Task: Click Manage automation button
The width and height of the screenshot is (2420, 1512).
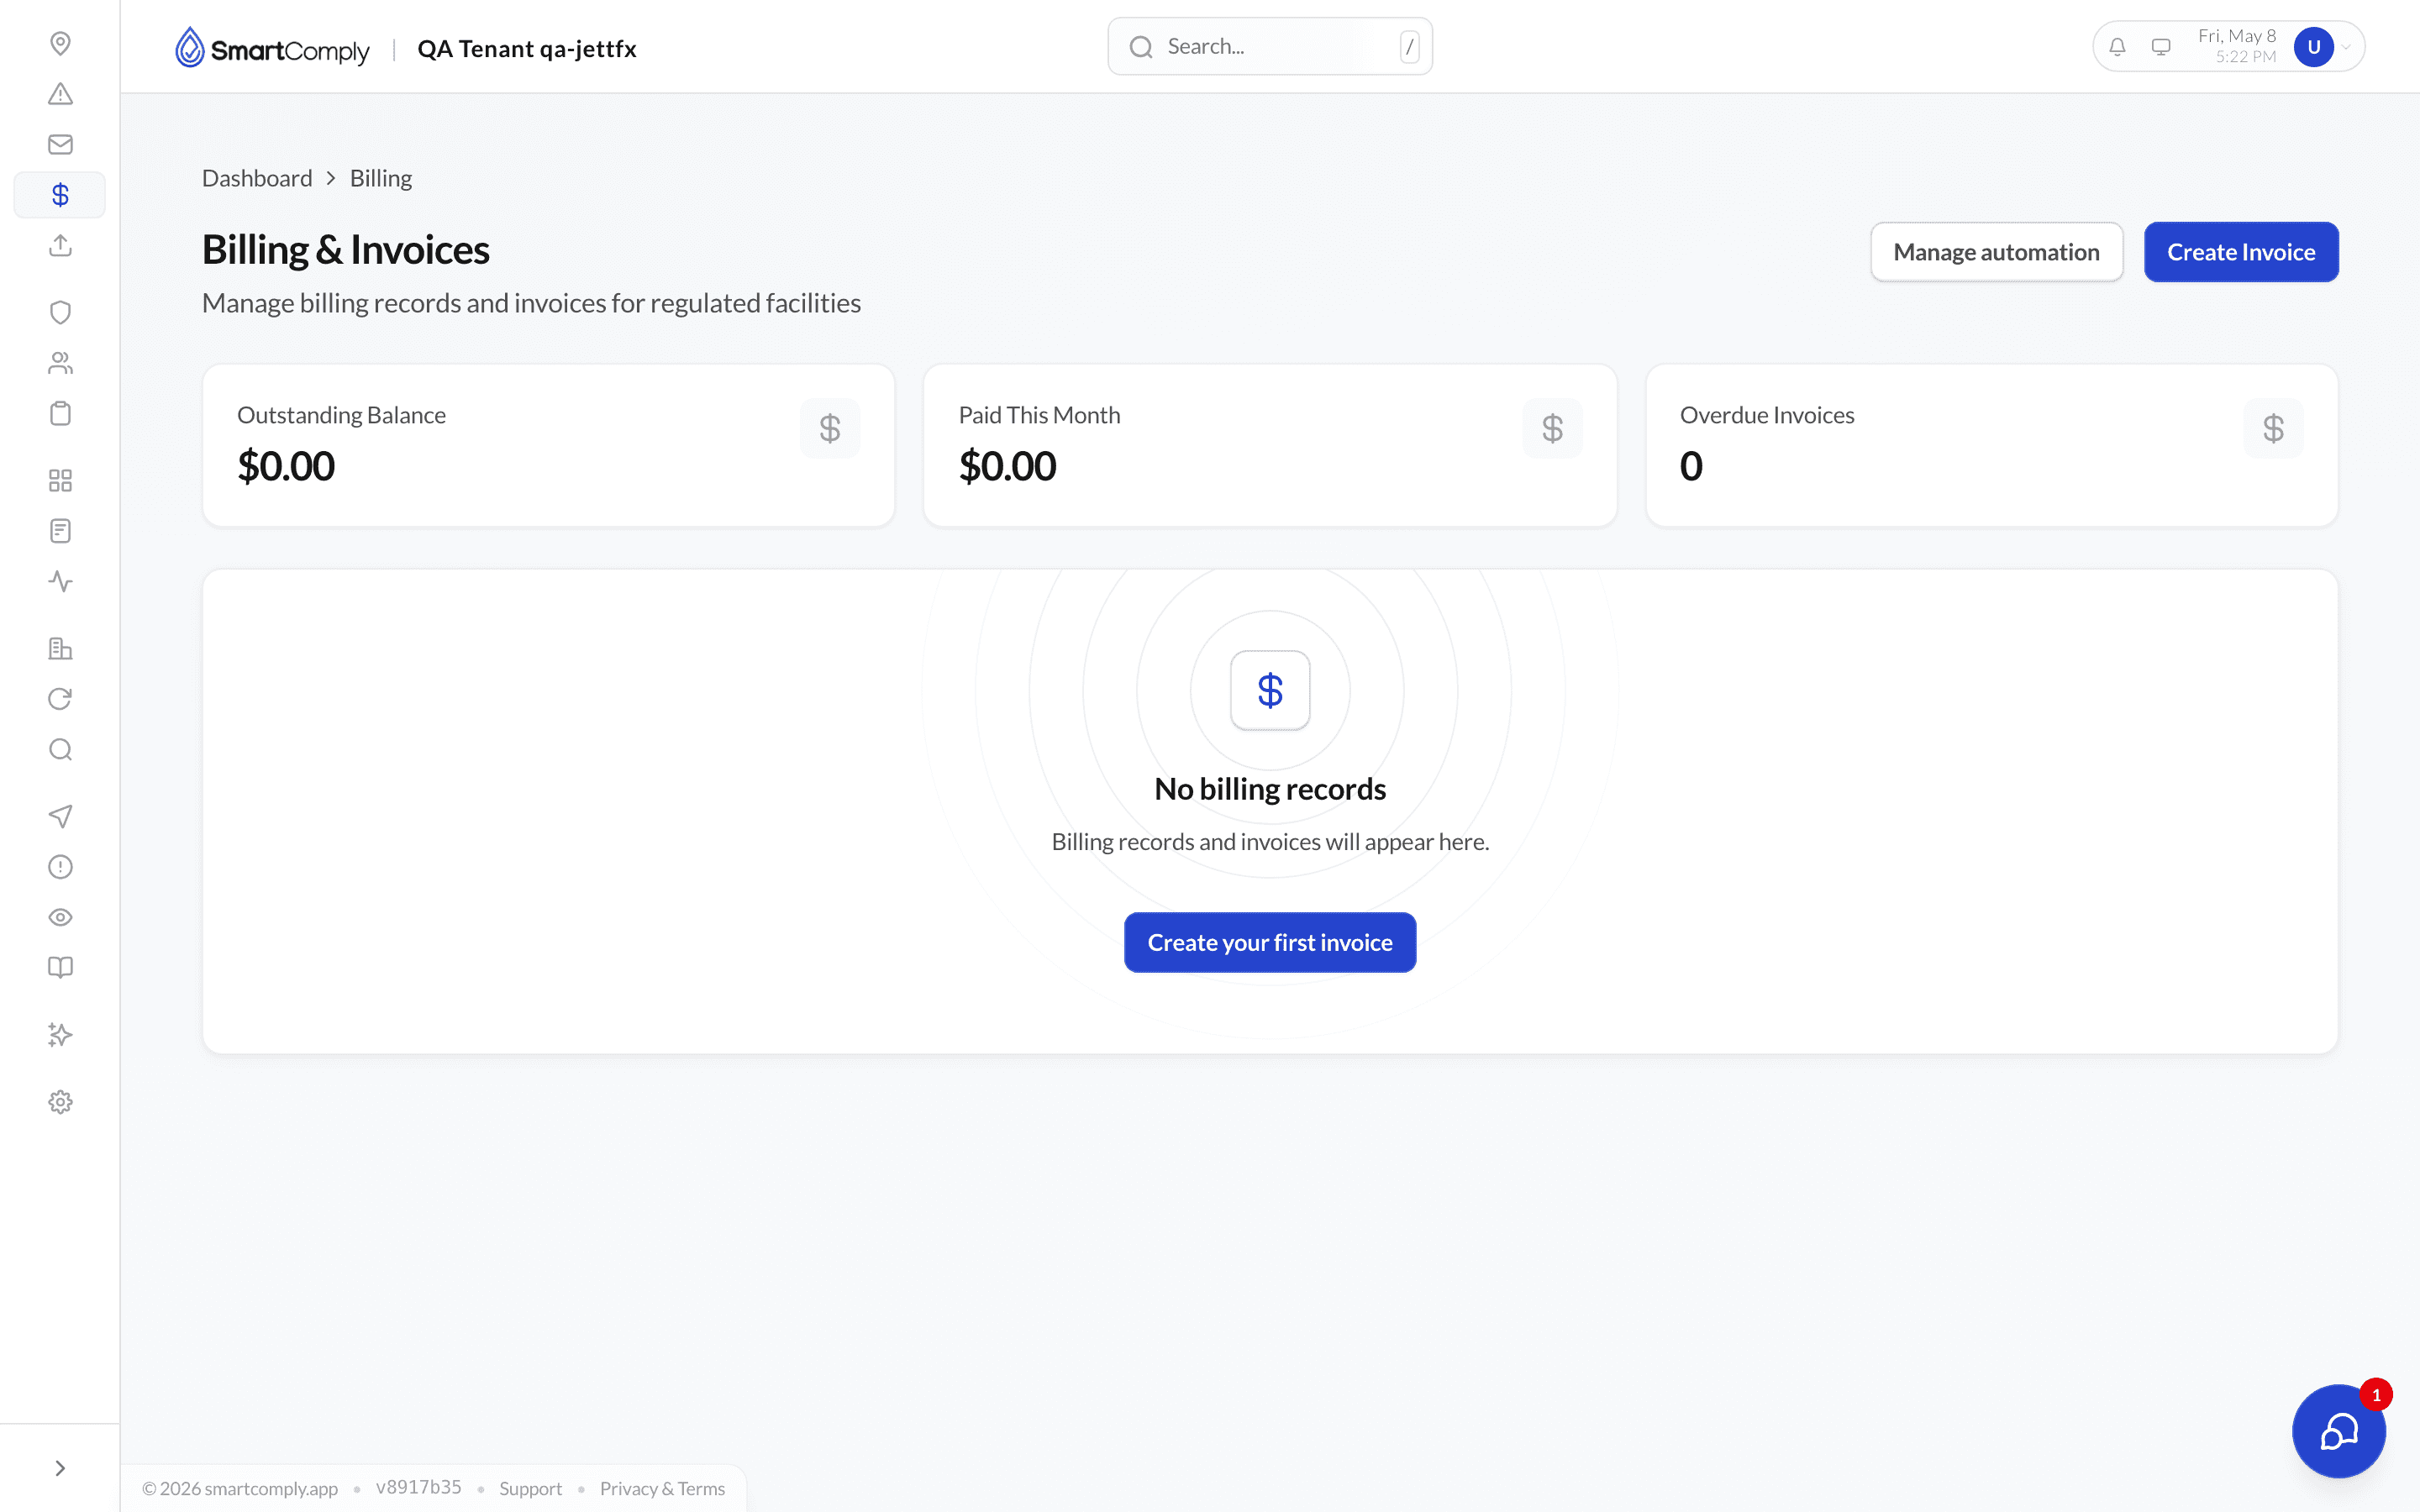Action: click(1996, 252)
